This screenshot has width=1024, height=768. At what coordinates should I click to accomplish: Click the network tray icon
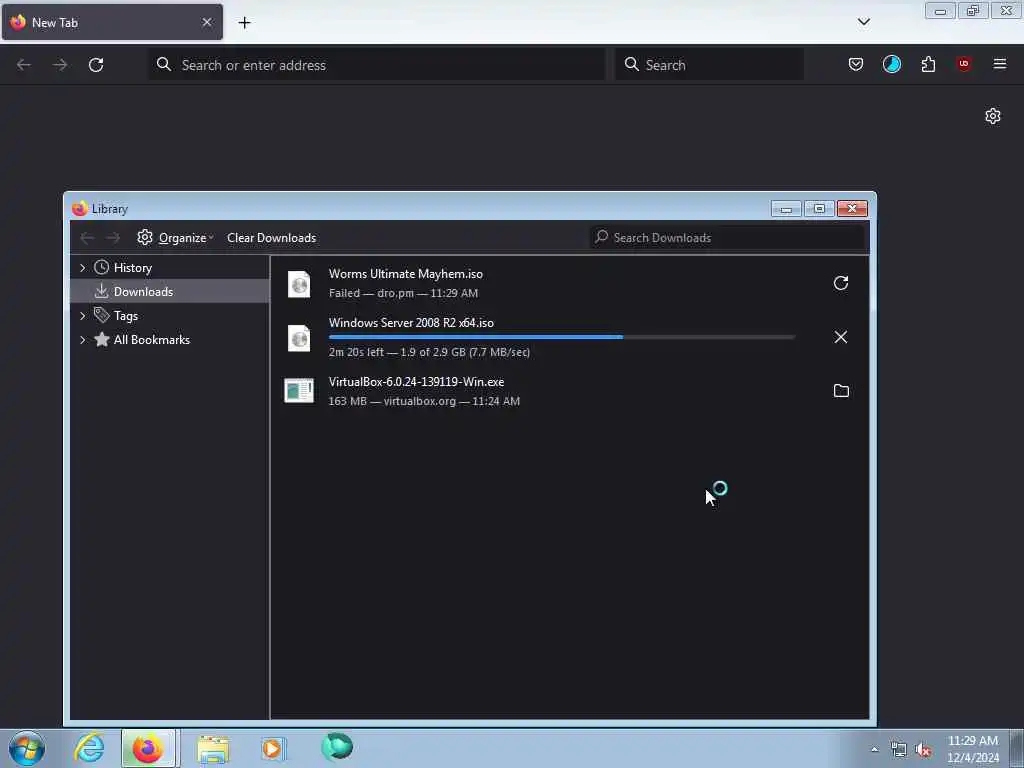click(899, 750)
